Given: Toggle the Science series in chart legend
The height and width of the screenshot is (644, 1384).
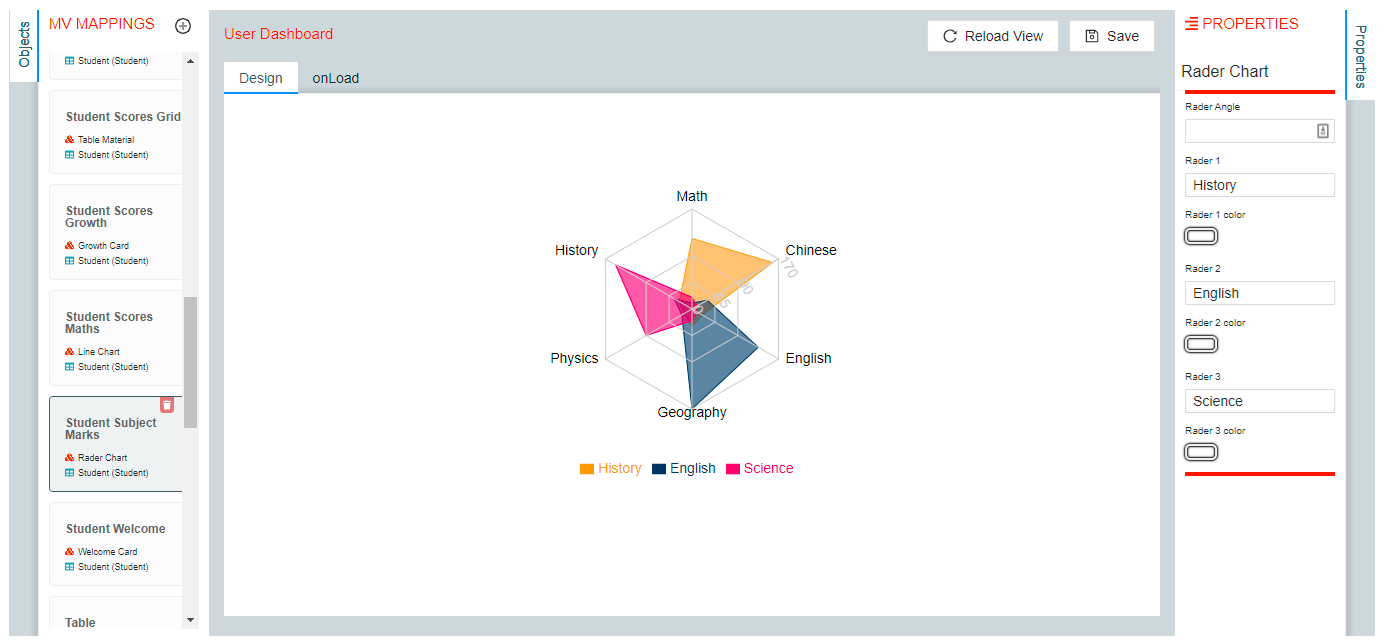Looking at the screenshot, I should (x=759, y=468).
